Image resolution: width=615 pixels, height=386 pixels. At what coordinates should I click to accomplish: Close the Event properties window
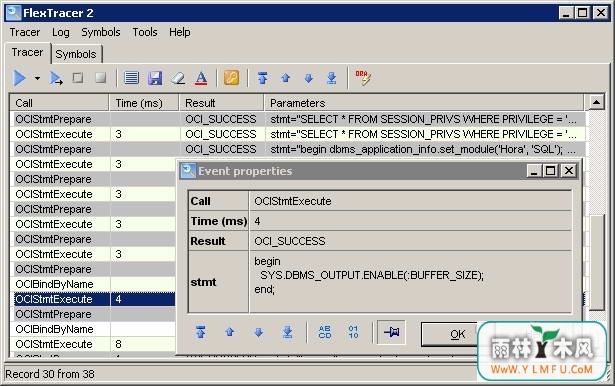click(569, 171)
